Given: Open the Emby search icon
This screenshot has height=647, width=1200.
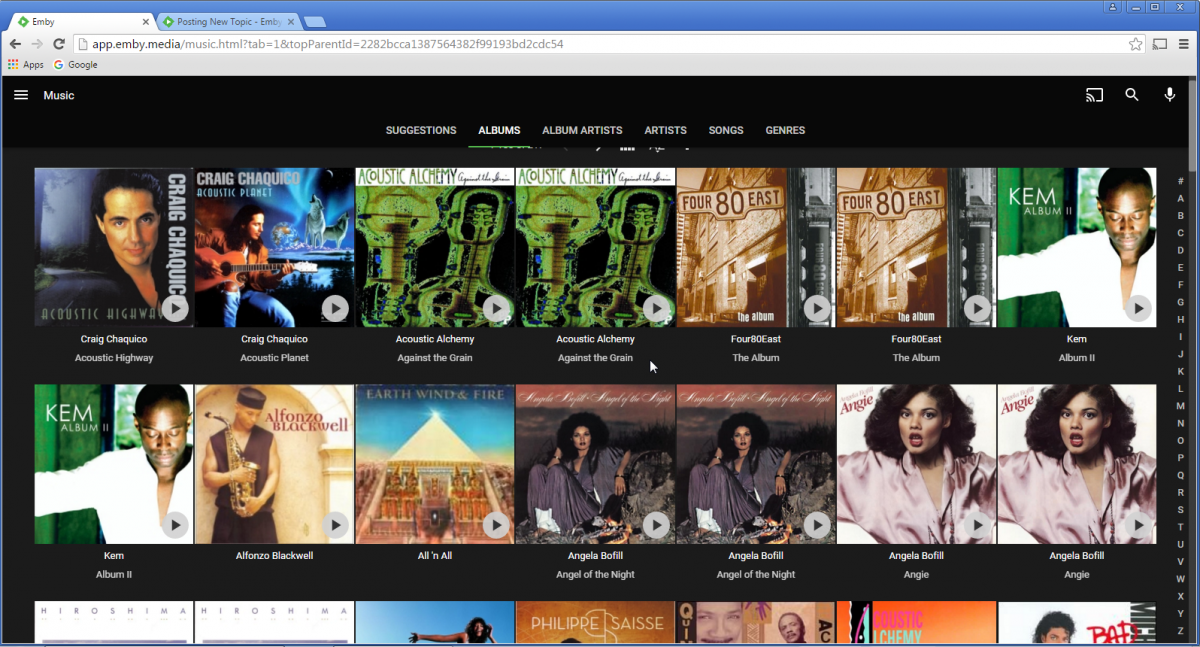Looking at the screenshot, I should pos(1132,95).
